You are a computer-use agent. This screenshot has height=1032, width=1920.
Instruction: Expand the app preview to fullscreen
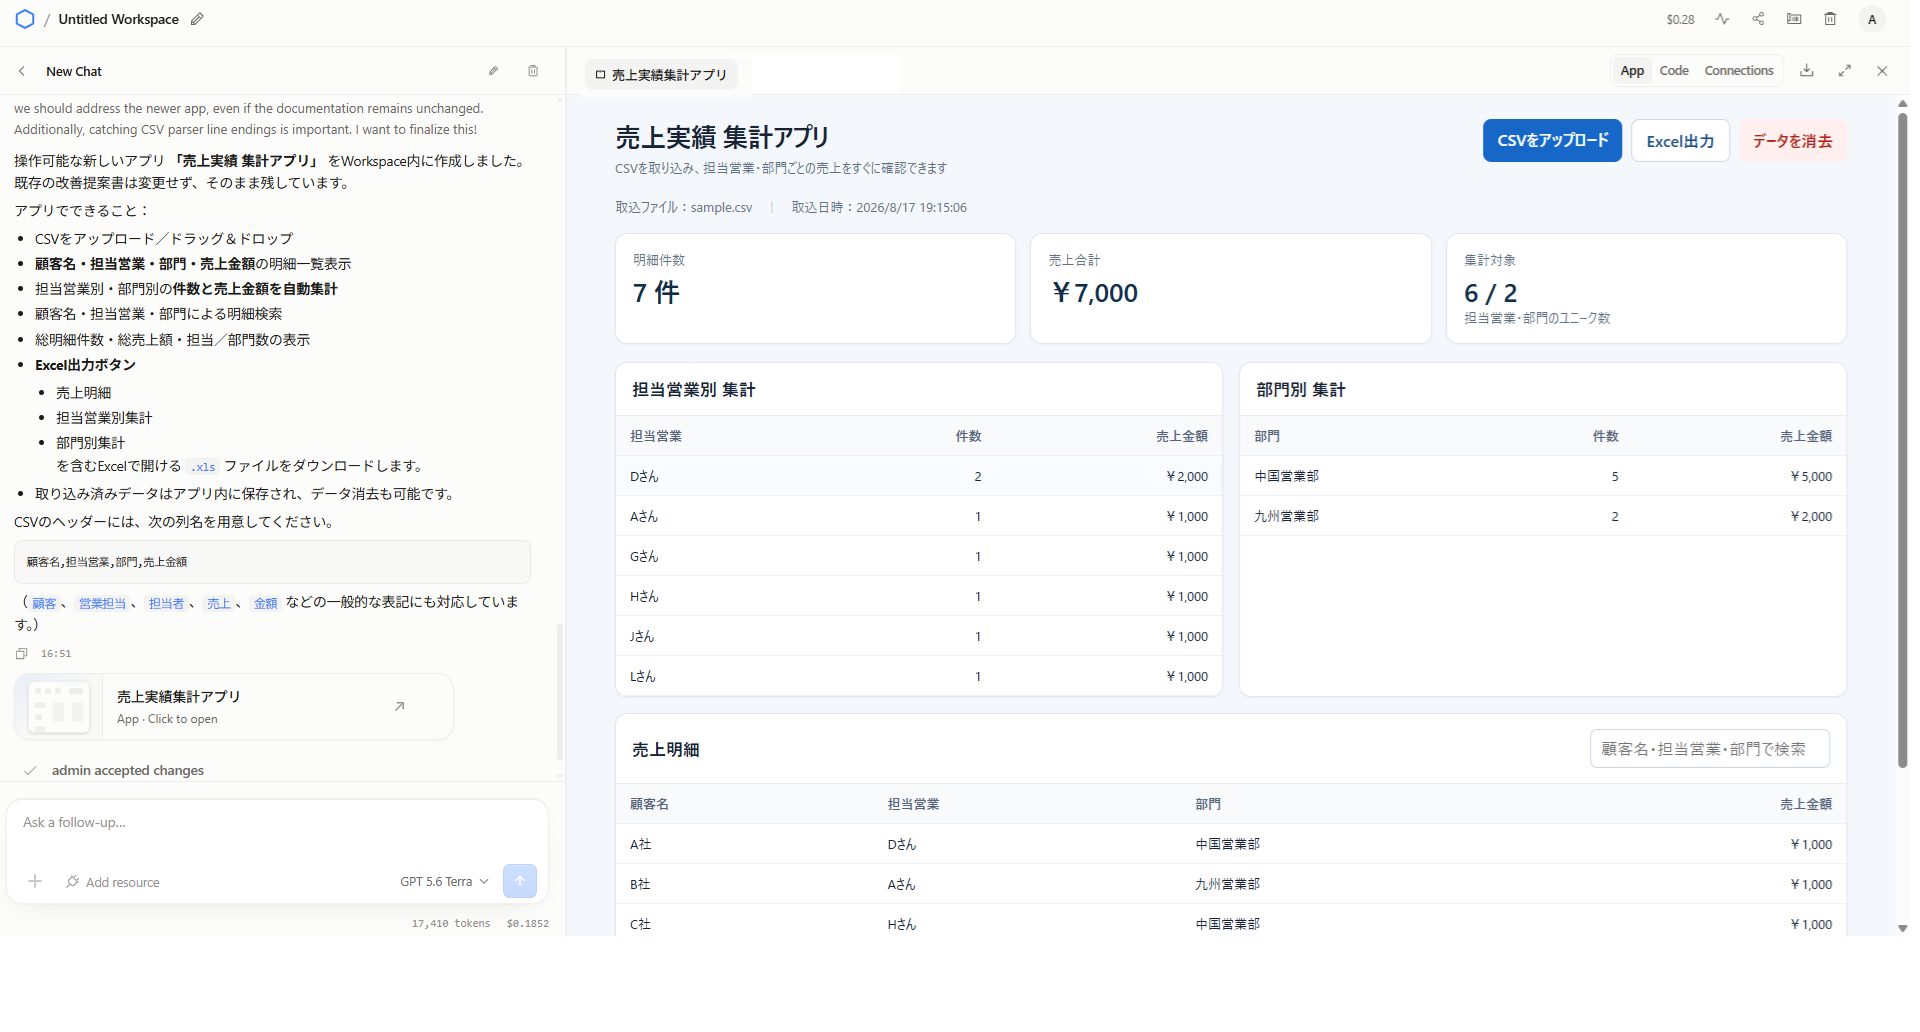click(x=1845, y=71)
